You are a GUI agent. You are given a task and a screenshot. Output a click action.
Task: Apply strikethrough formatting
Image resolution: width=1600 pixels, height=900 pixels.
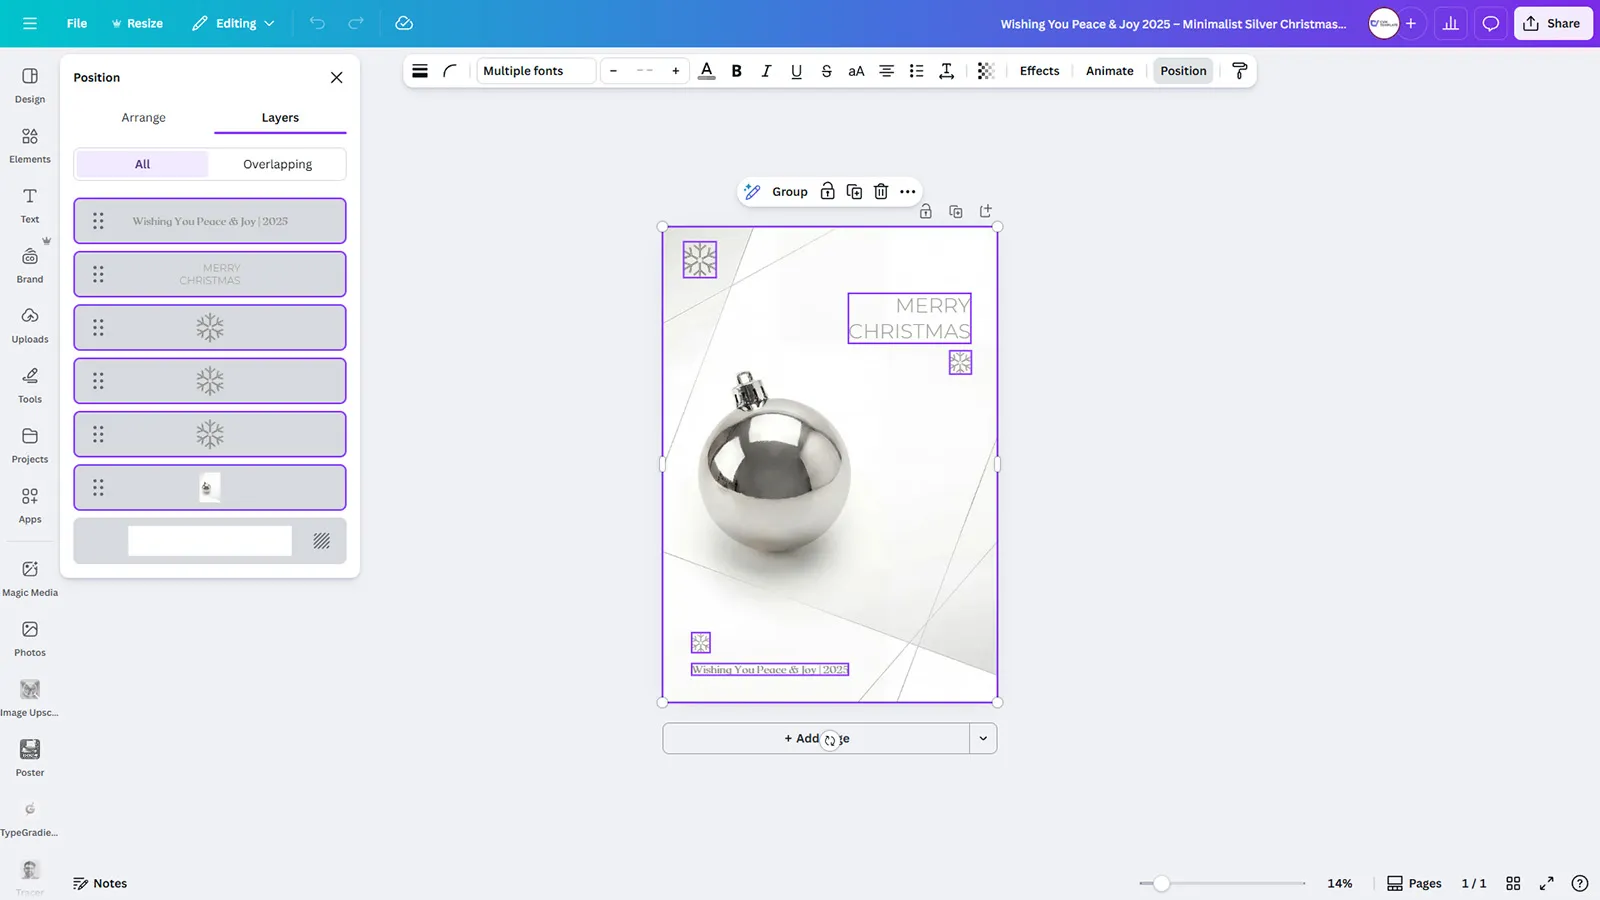[826, 71]
